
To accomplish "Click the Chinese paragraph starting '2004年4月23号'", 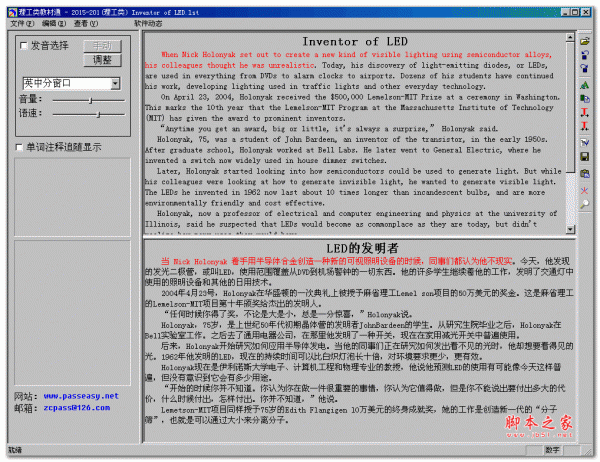I will (x=359, y=299).
